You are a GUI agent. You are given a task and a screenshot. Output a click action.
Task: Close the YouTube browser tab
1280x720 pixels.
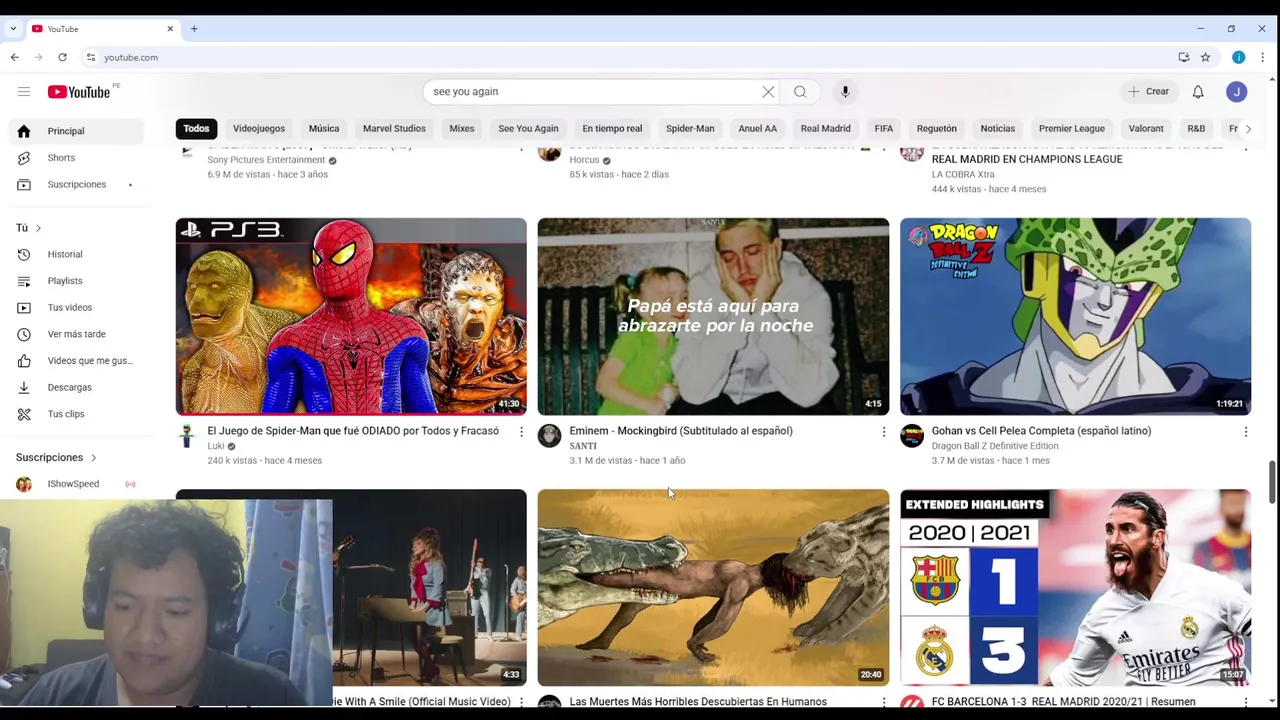[170, 29]
